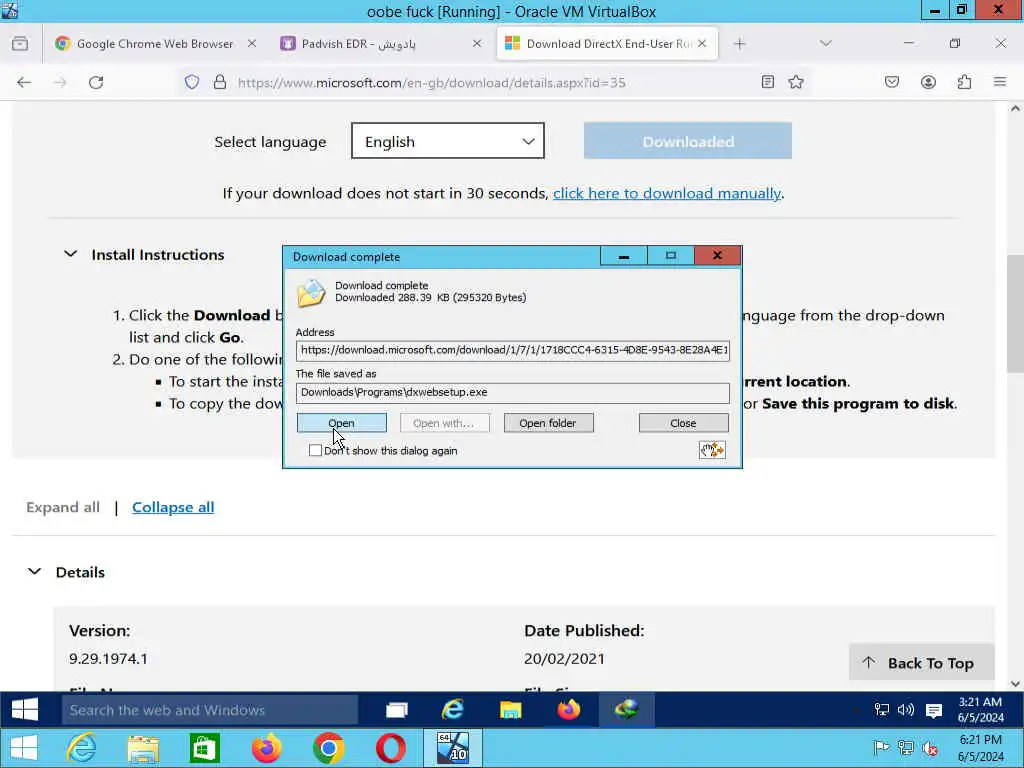1024x768 pixels.
Task: Open the list all tabs chevron
Action: point(825,44)
